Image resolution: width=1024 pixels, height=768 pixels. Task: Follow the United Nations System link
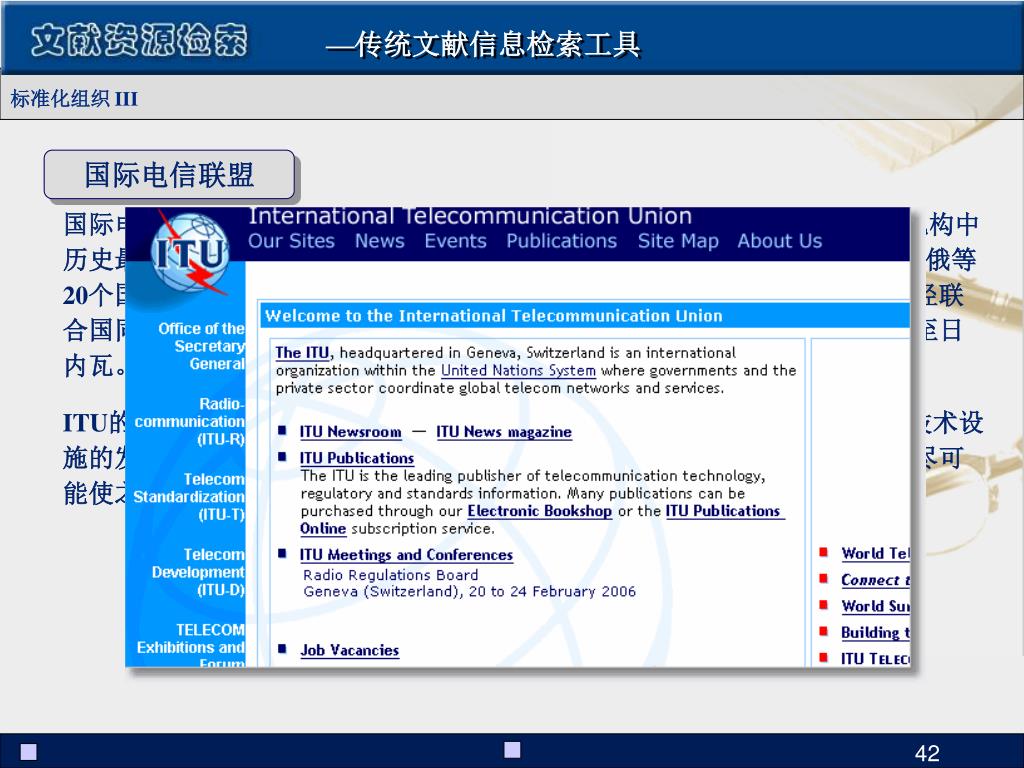coord(518,370)
